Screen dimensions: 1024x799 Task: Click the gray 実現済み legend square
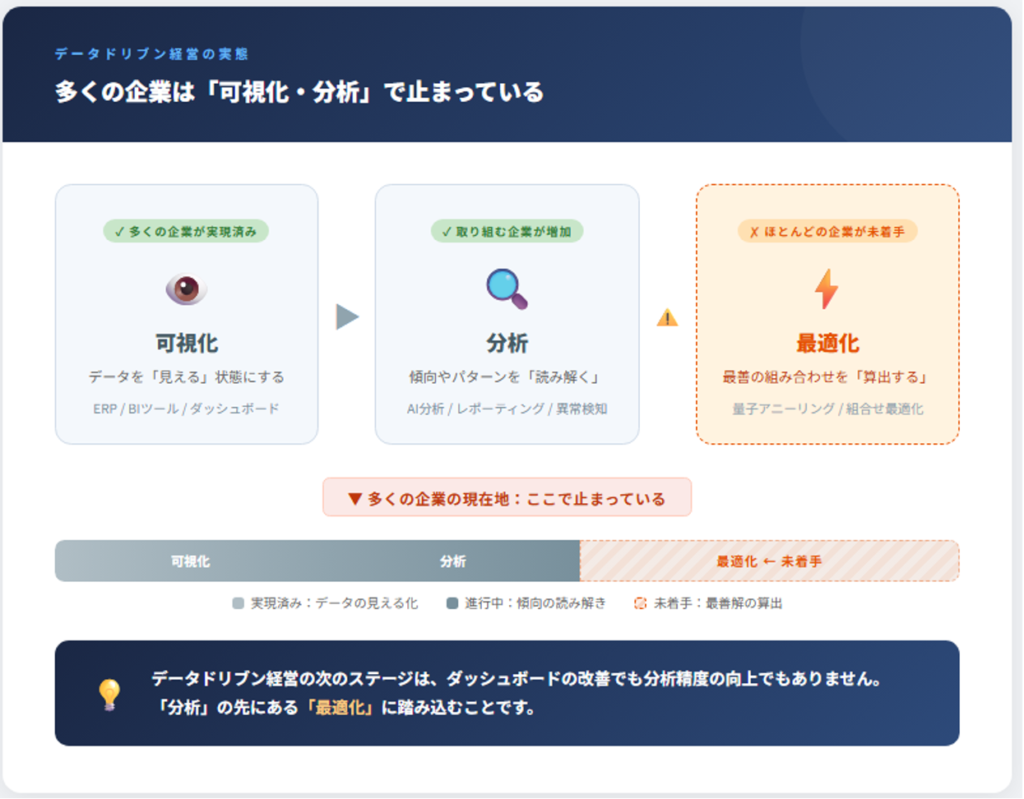[238, 603]
